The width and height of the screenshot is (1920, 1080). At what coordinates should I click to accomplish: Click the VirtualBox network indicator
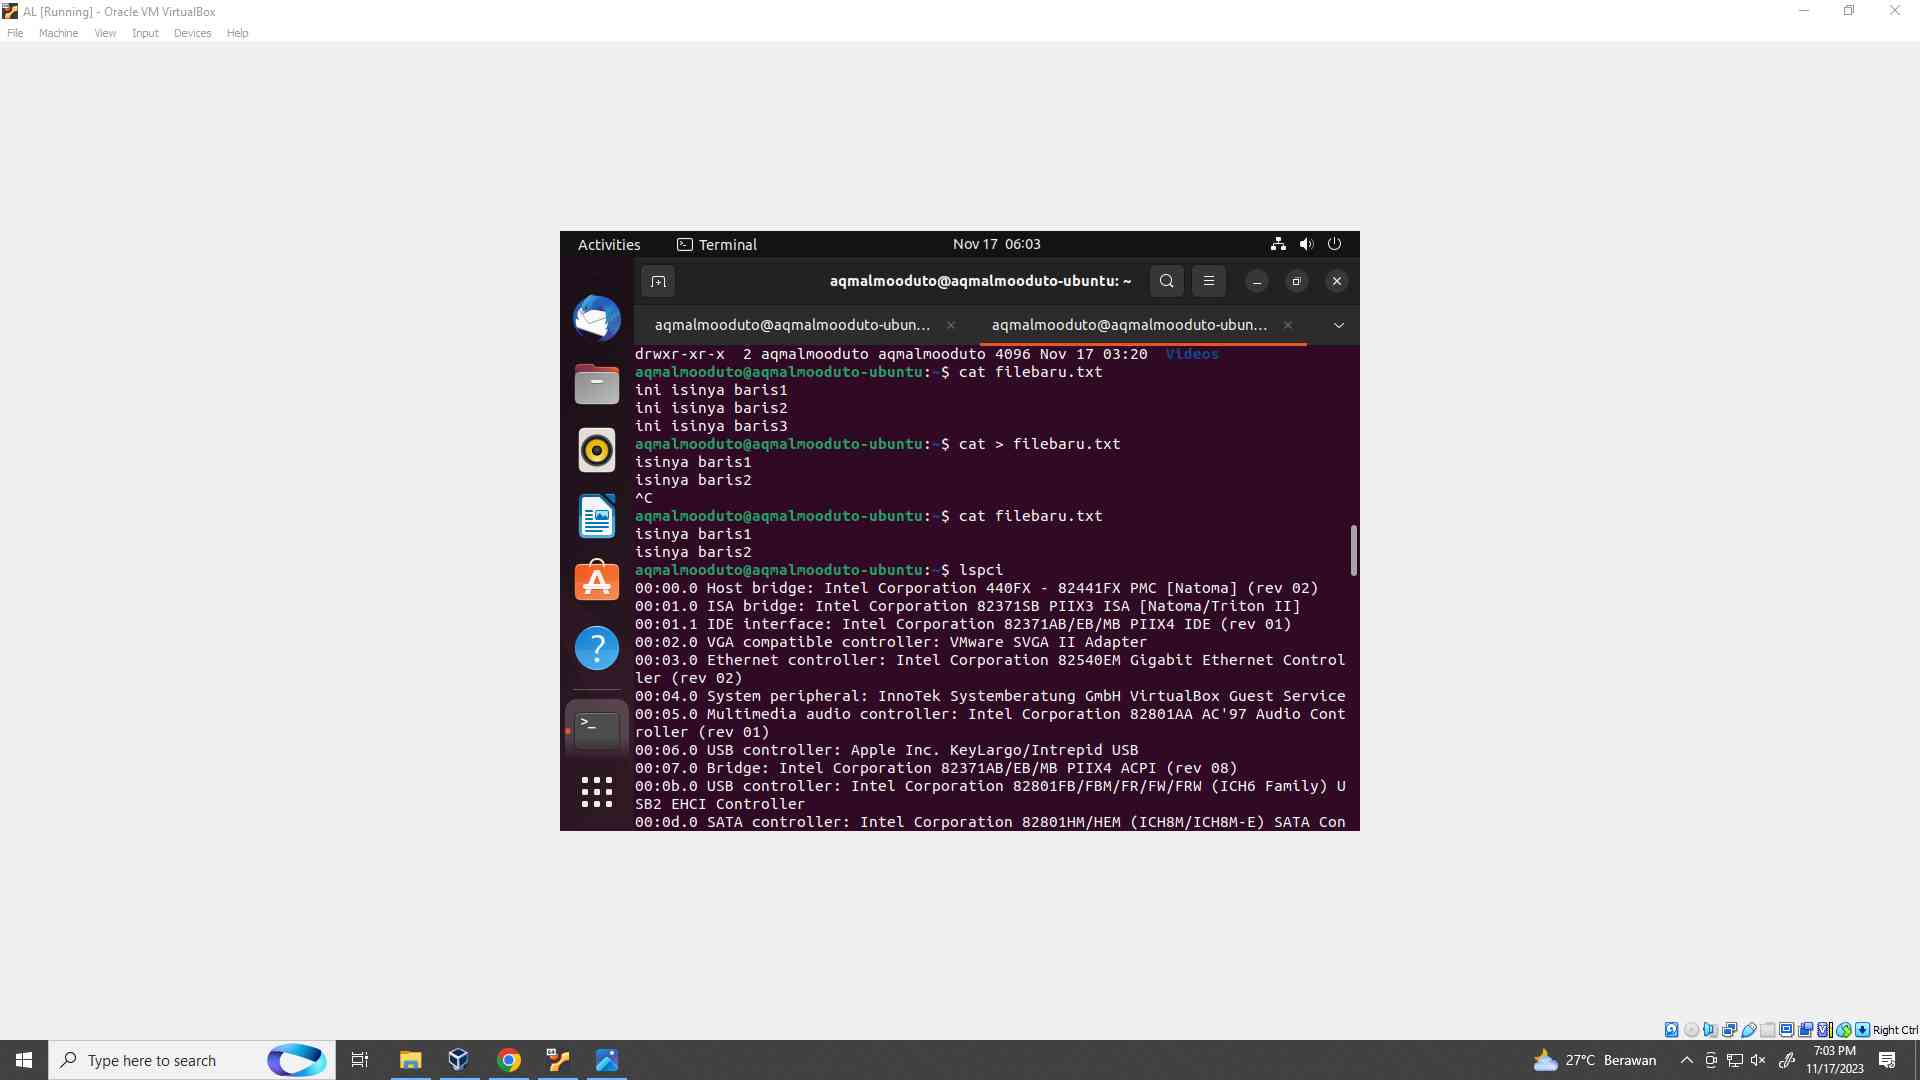[x=1729, y=1030]
